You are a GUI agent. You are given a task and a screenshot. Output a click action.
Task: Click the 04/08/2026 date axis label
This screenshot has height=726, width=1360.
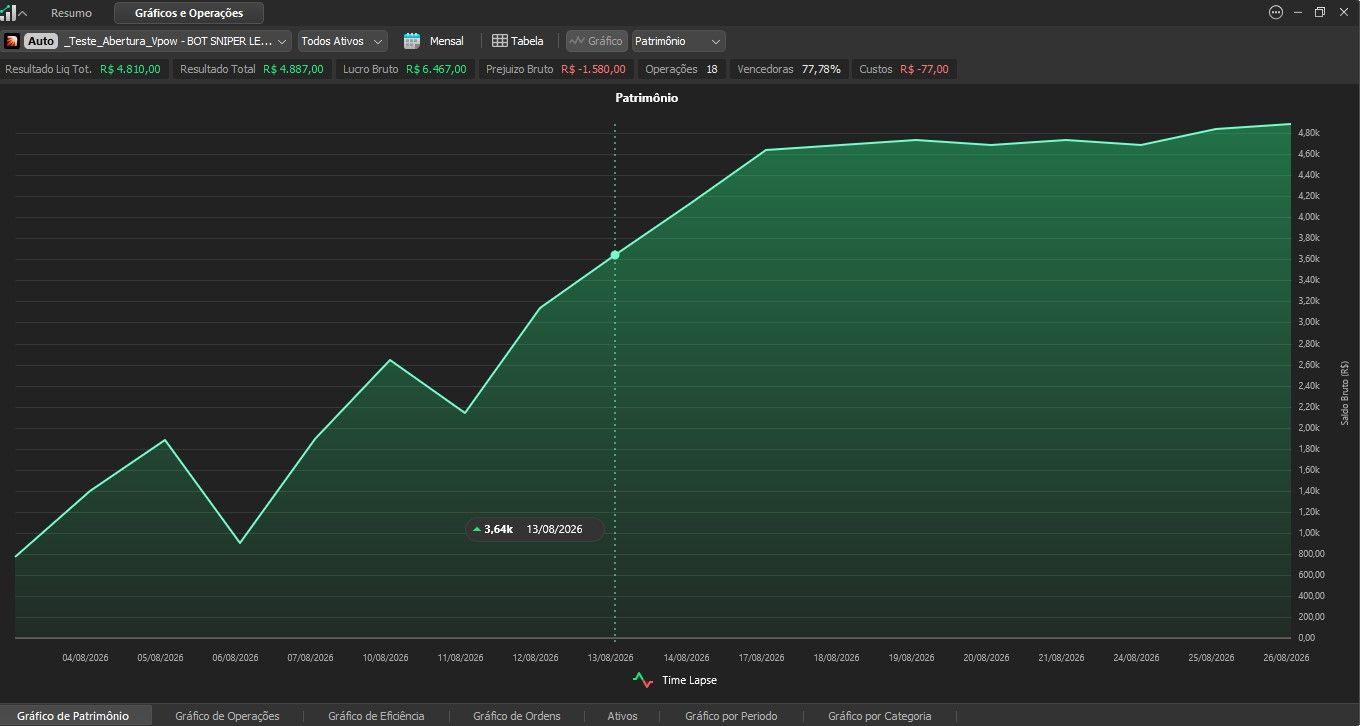(x=86, y=658)
